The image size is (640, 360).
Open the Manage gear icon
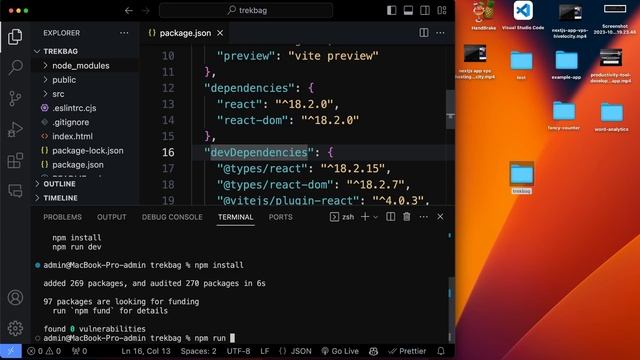pos(15,328)
